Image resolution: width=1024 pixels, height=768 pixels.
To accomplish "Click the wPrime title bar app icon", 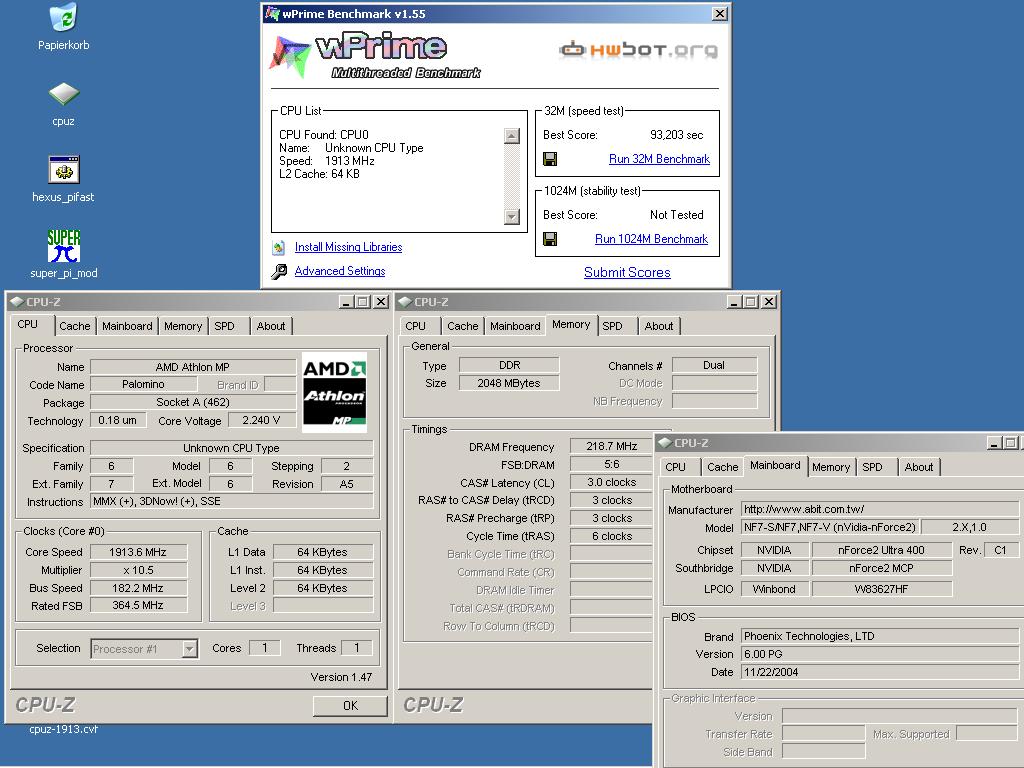I will (x=272, y=13).
